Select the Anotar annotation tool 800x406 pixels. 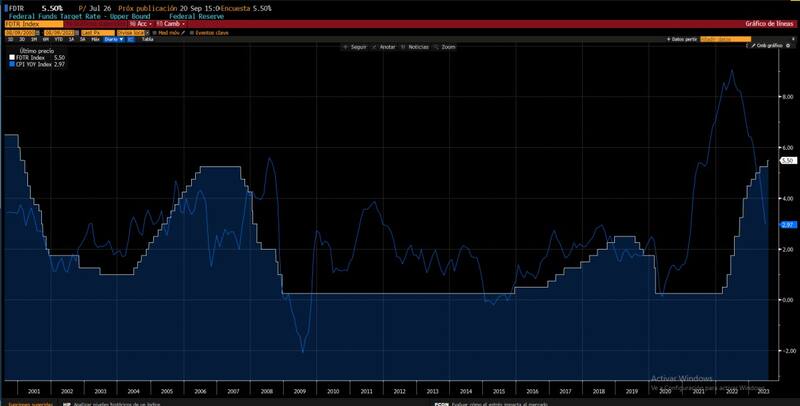(x=386, y=47)
